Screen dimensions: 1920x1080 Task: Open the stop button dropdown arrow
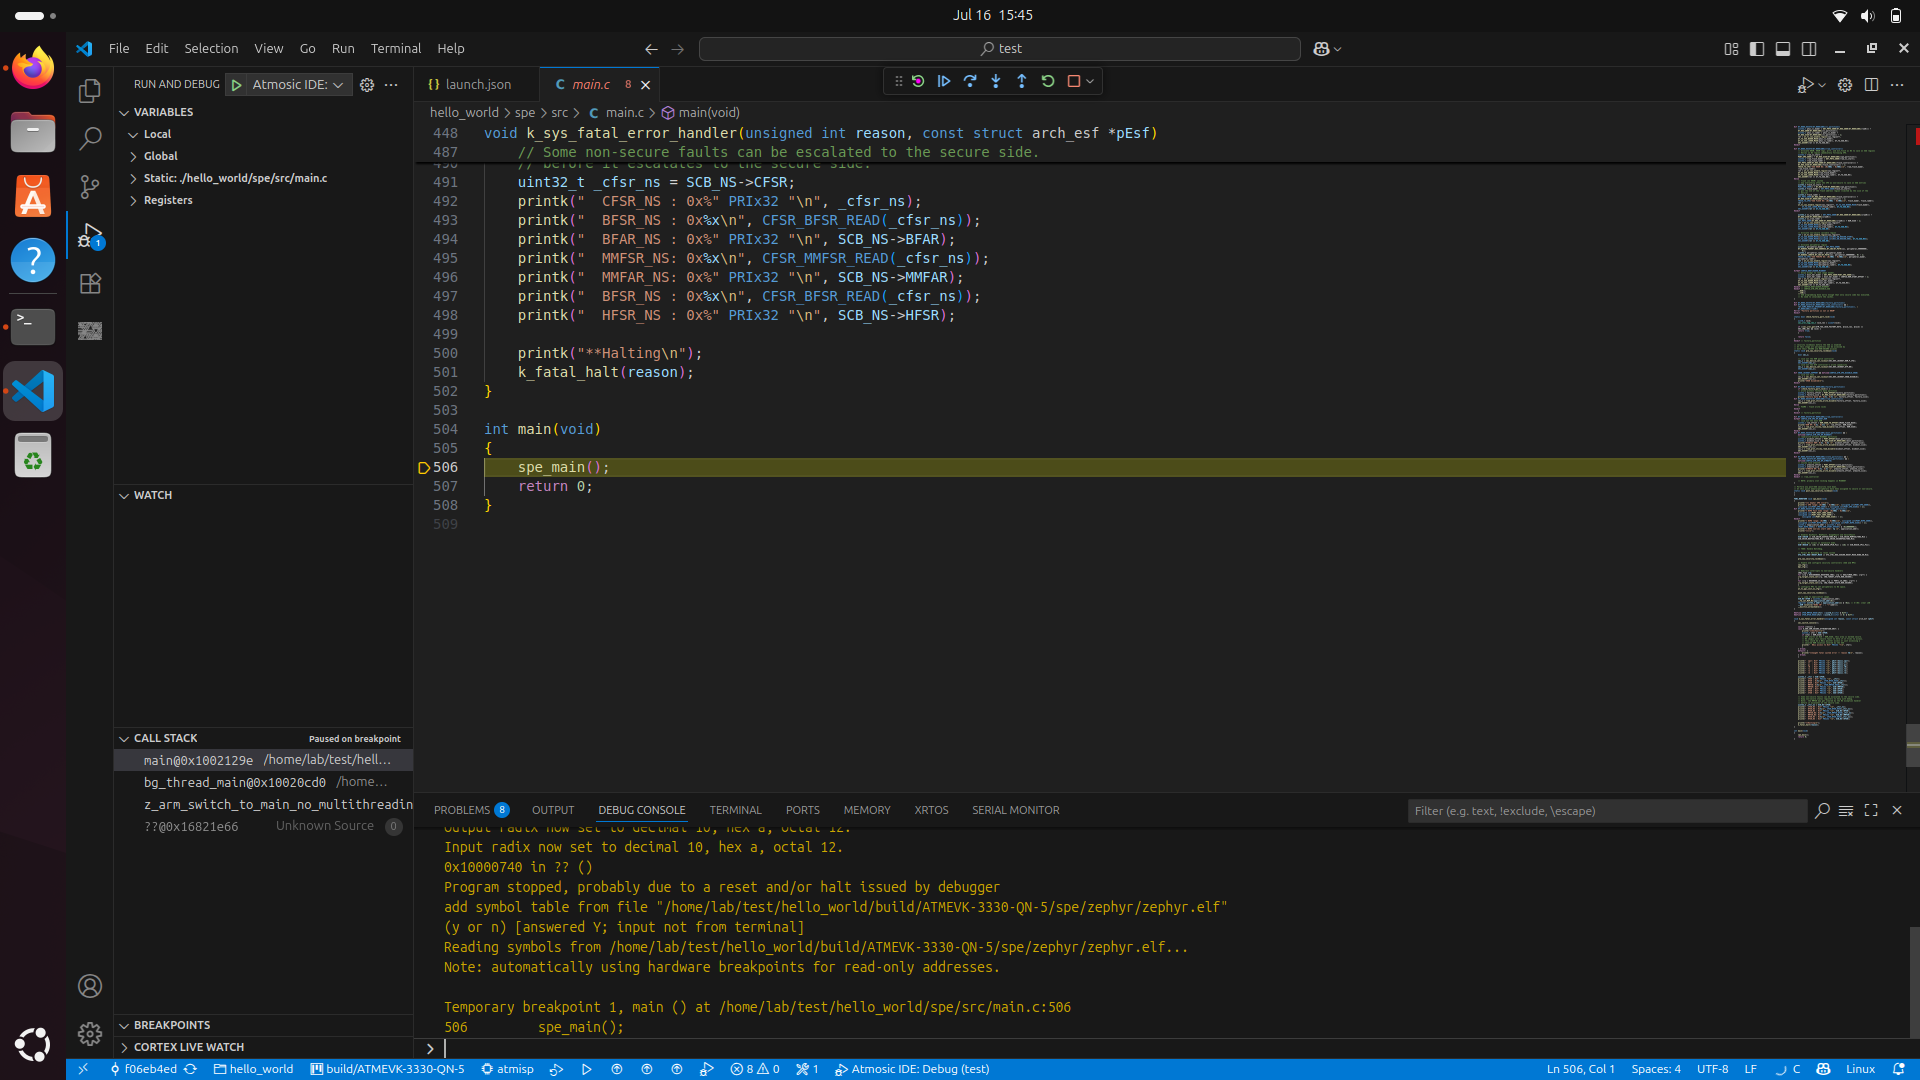click(x=1090, y=81)
